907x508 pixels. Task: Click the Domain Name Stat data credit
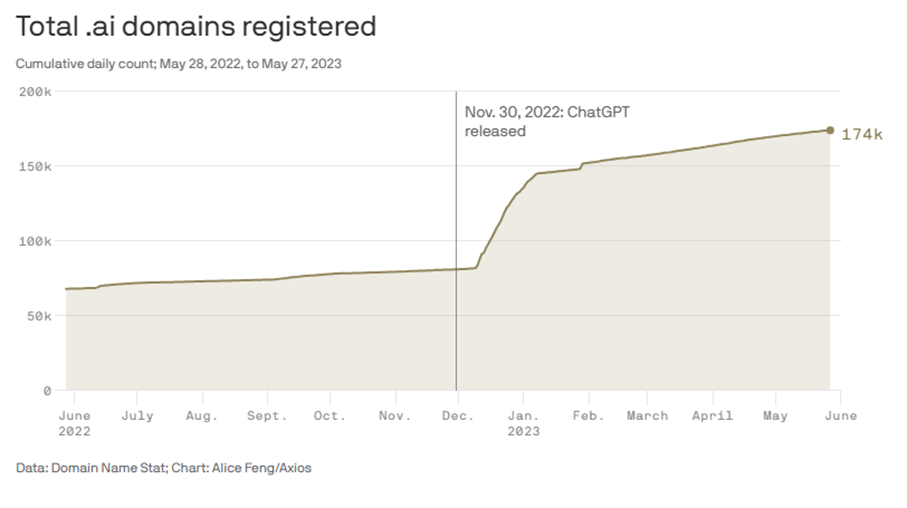point(109,467)
